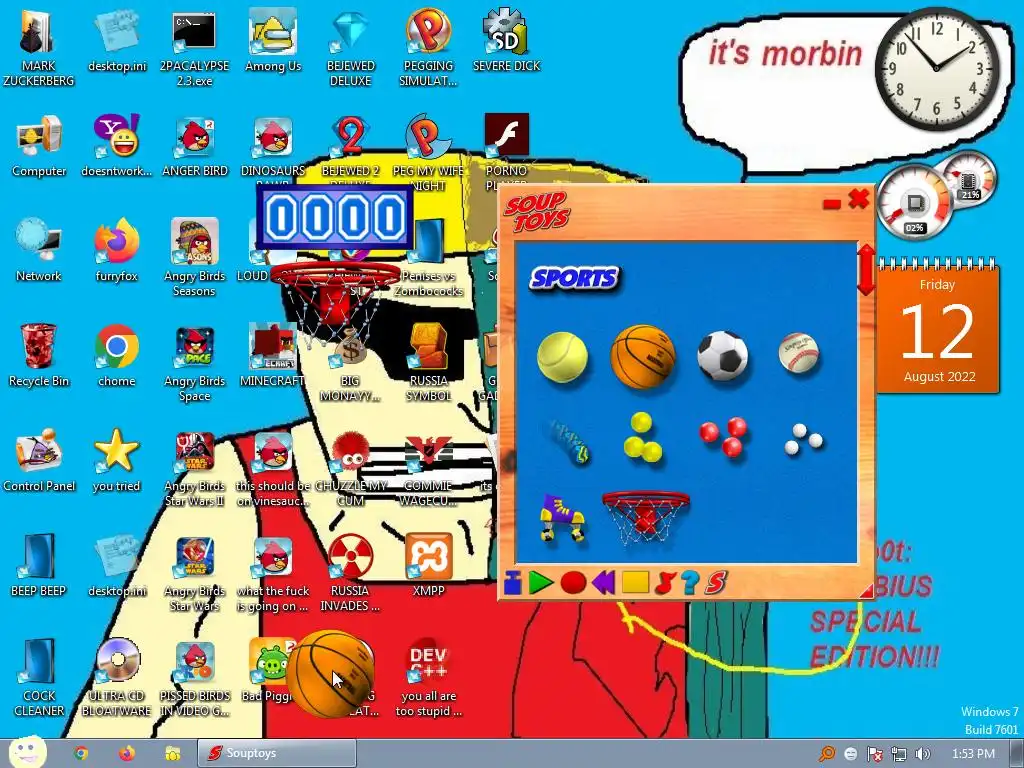
Task: Open the BEEP BEEP desktop icon
Action: [39, 567]
